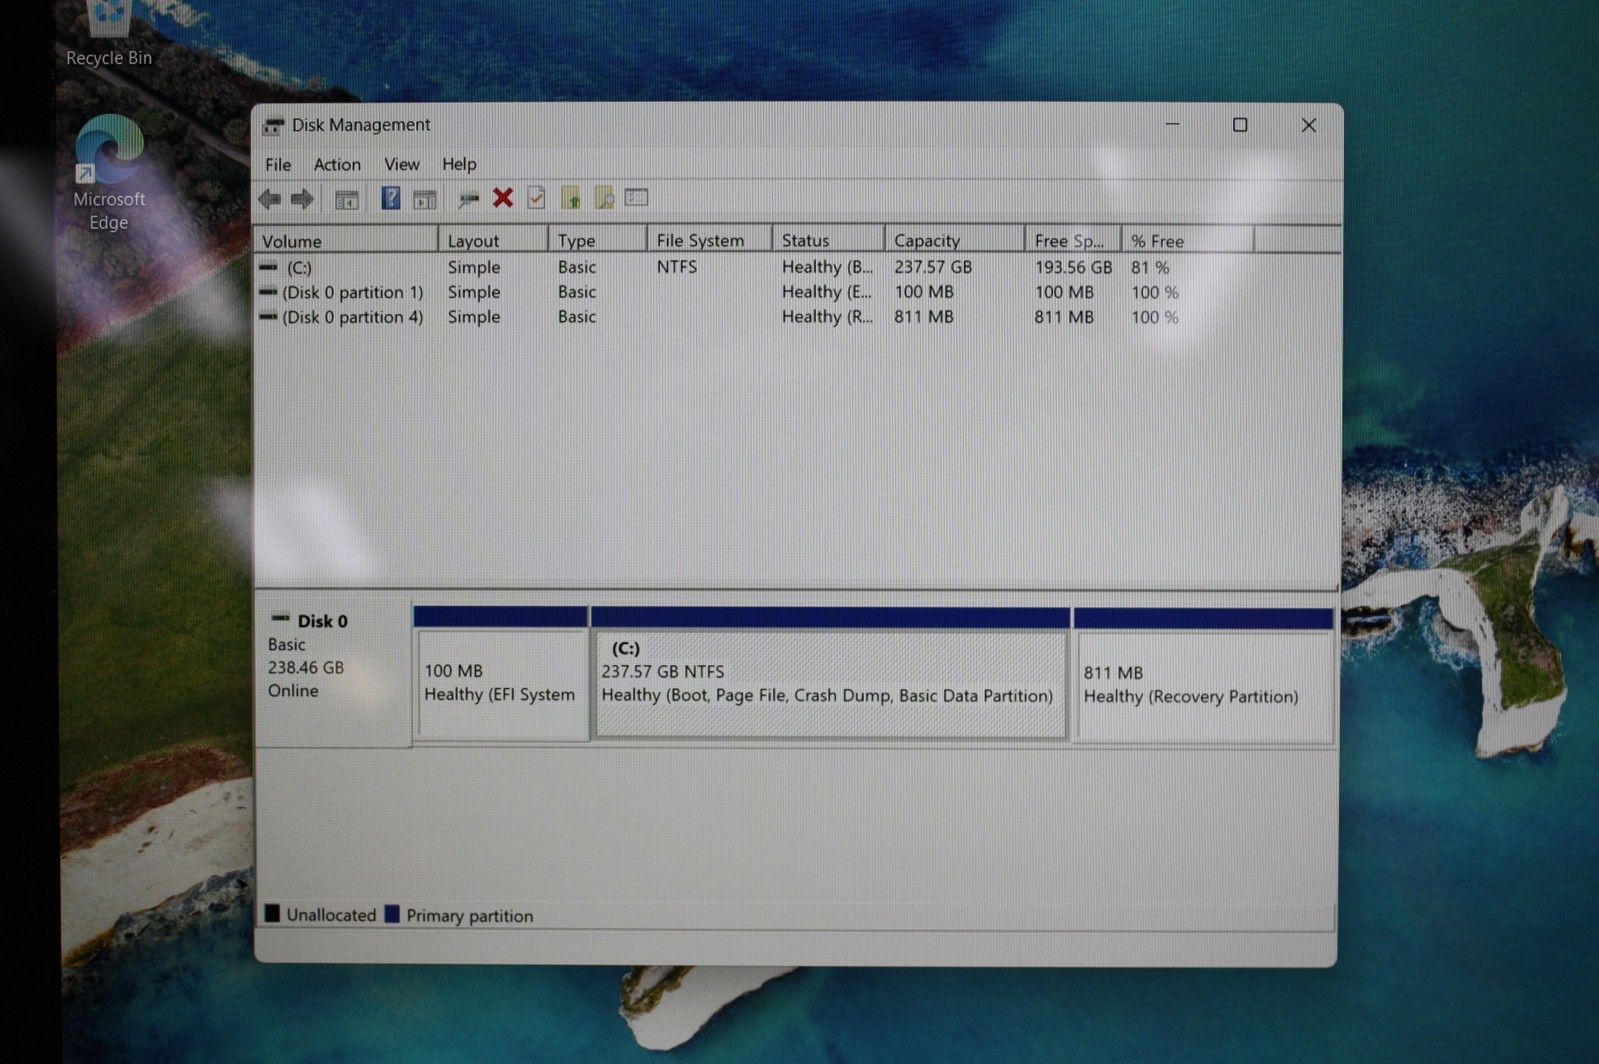Screen dimensions: 1599x1064
Task: Click the 811 MB capacity cell in list
Action: click(x=924, y=316)
